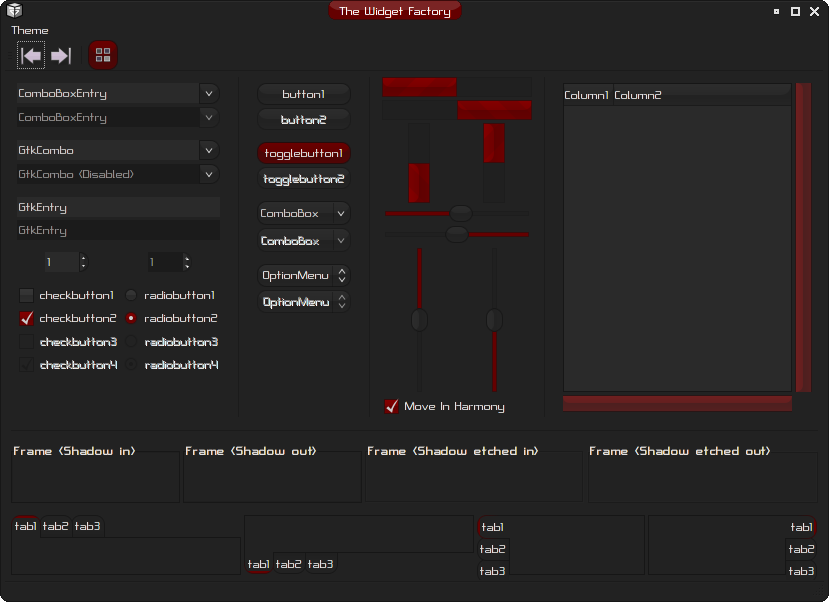This screenshot has height=602, width=829.
Task: Open the GtkCombo (Disabled) dropdown arrow
Action: [x=209, y=174]
